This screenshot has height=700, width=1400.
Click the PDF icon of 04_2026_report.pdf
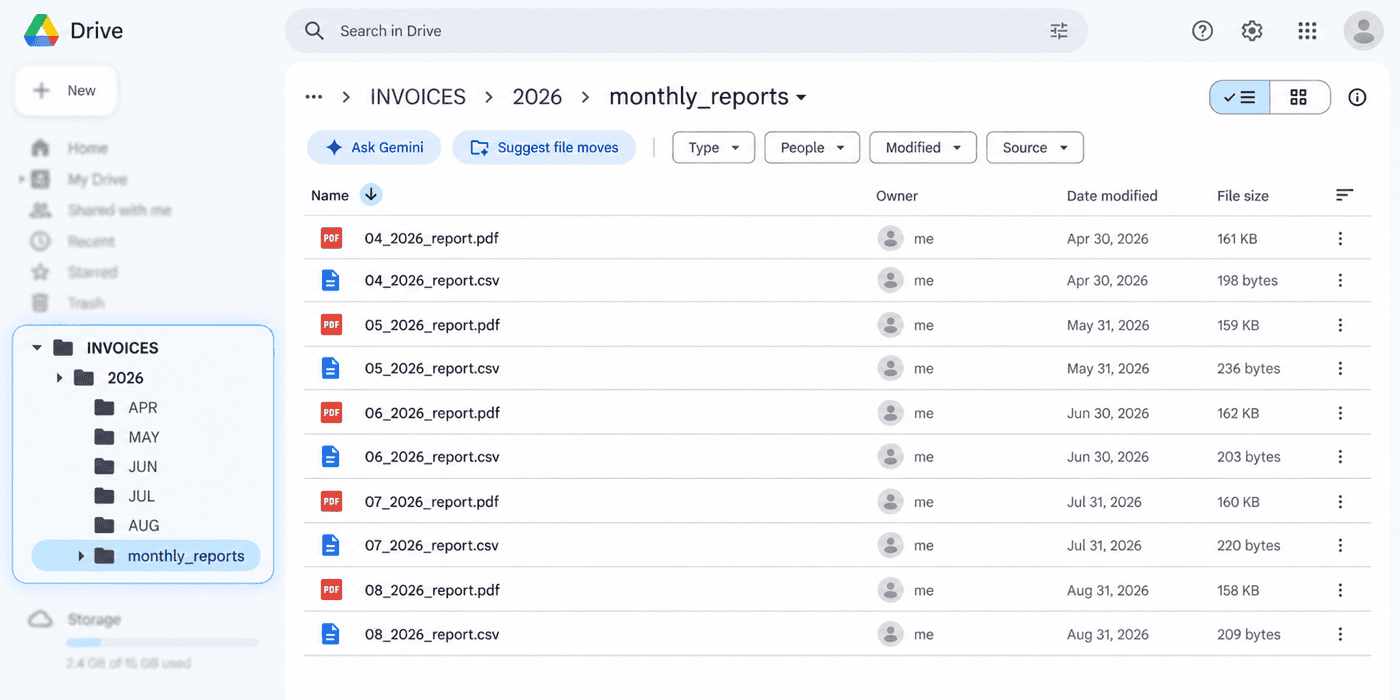click(x=331, y=238)
